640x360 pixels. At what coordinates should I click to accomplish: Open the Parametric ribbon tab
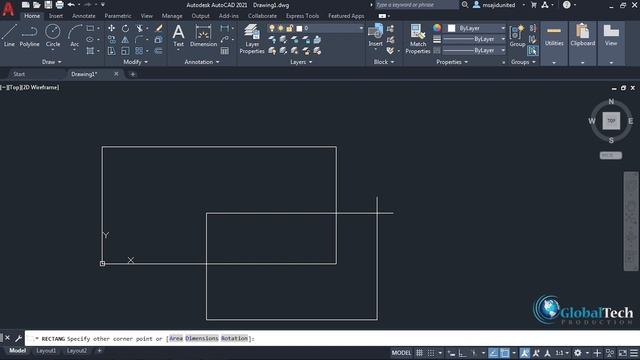pos(118,16)
